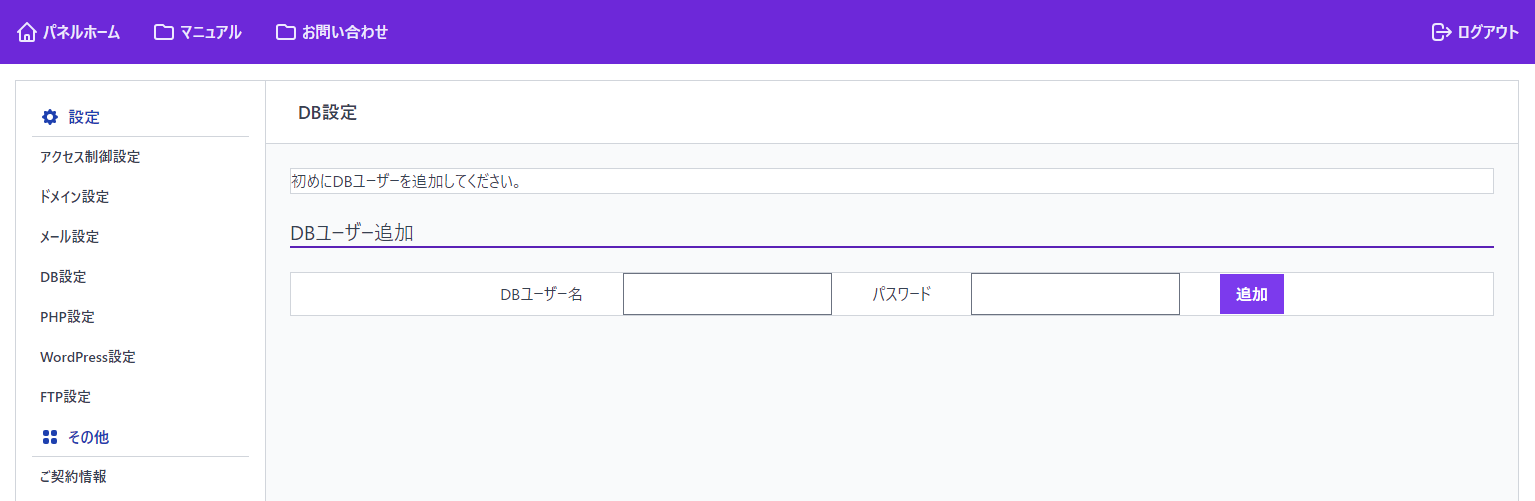Choose DB設定 in the sidebar

[63, 277]
